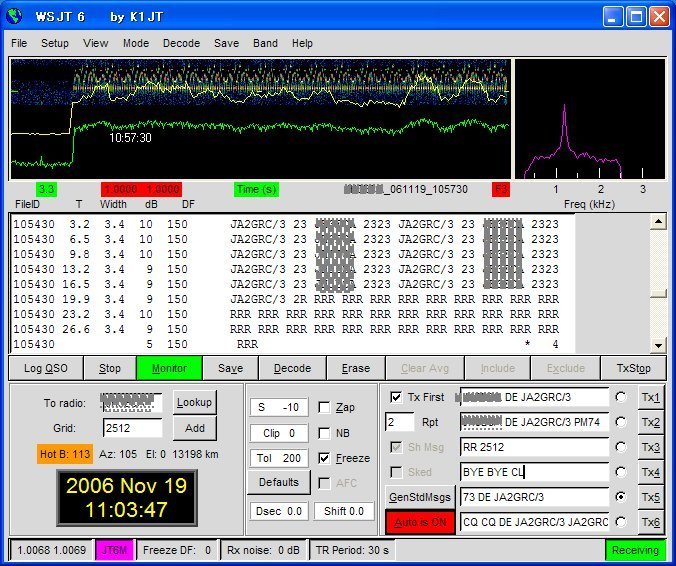Click the decode list scroll up arrow
The width and height of the screenshot is (676, 566).
658,222
